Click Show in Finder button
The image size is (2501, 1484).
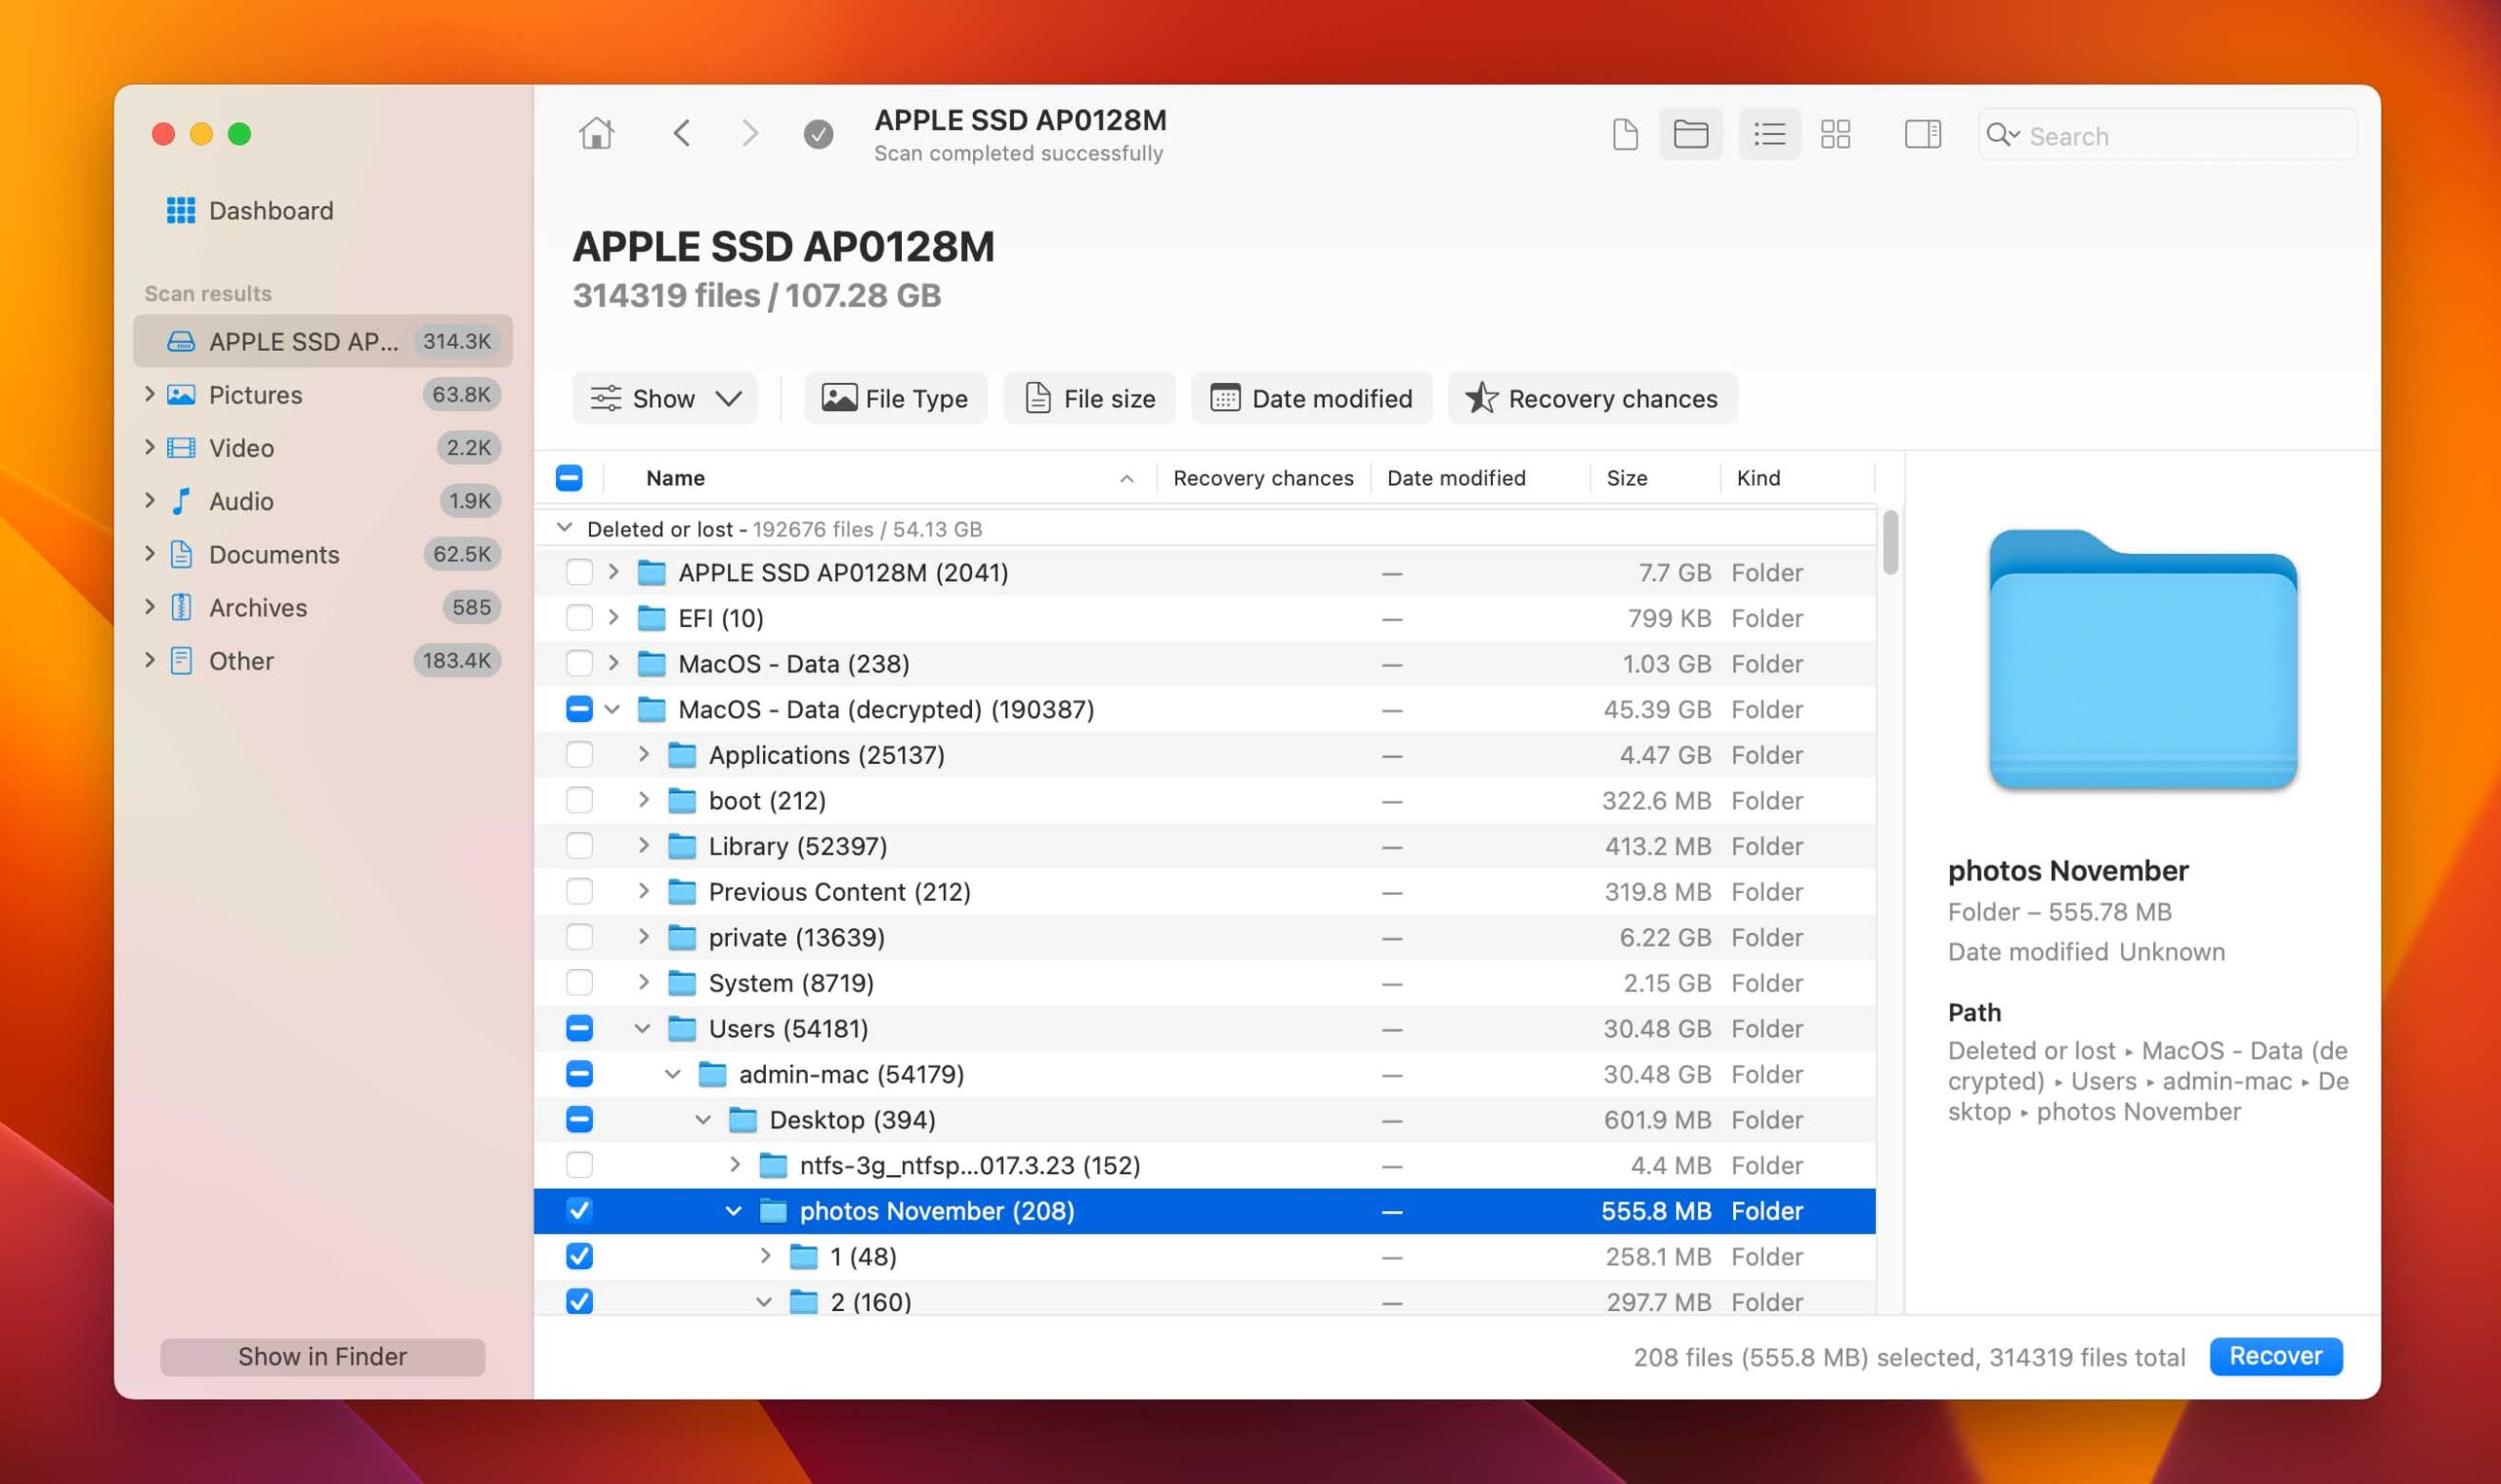point(322,1357)
